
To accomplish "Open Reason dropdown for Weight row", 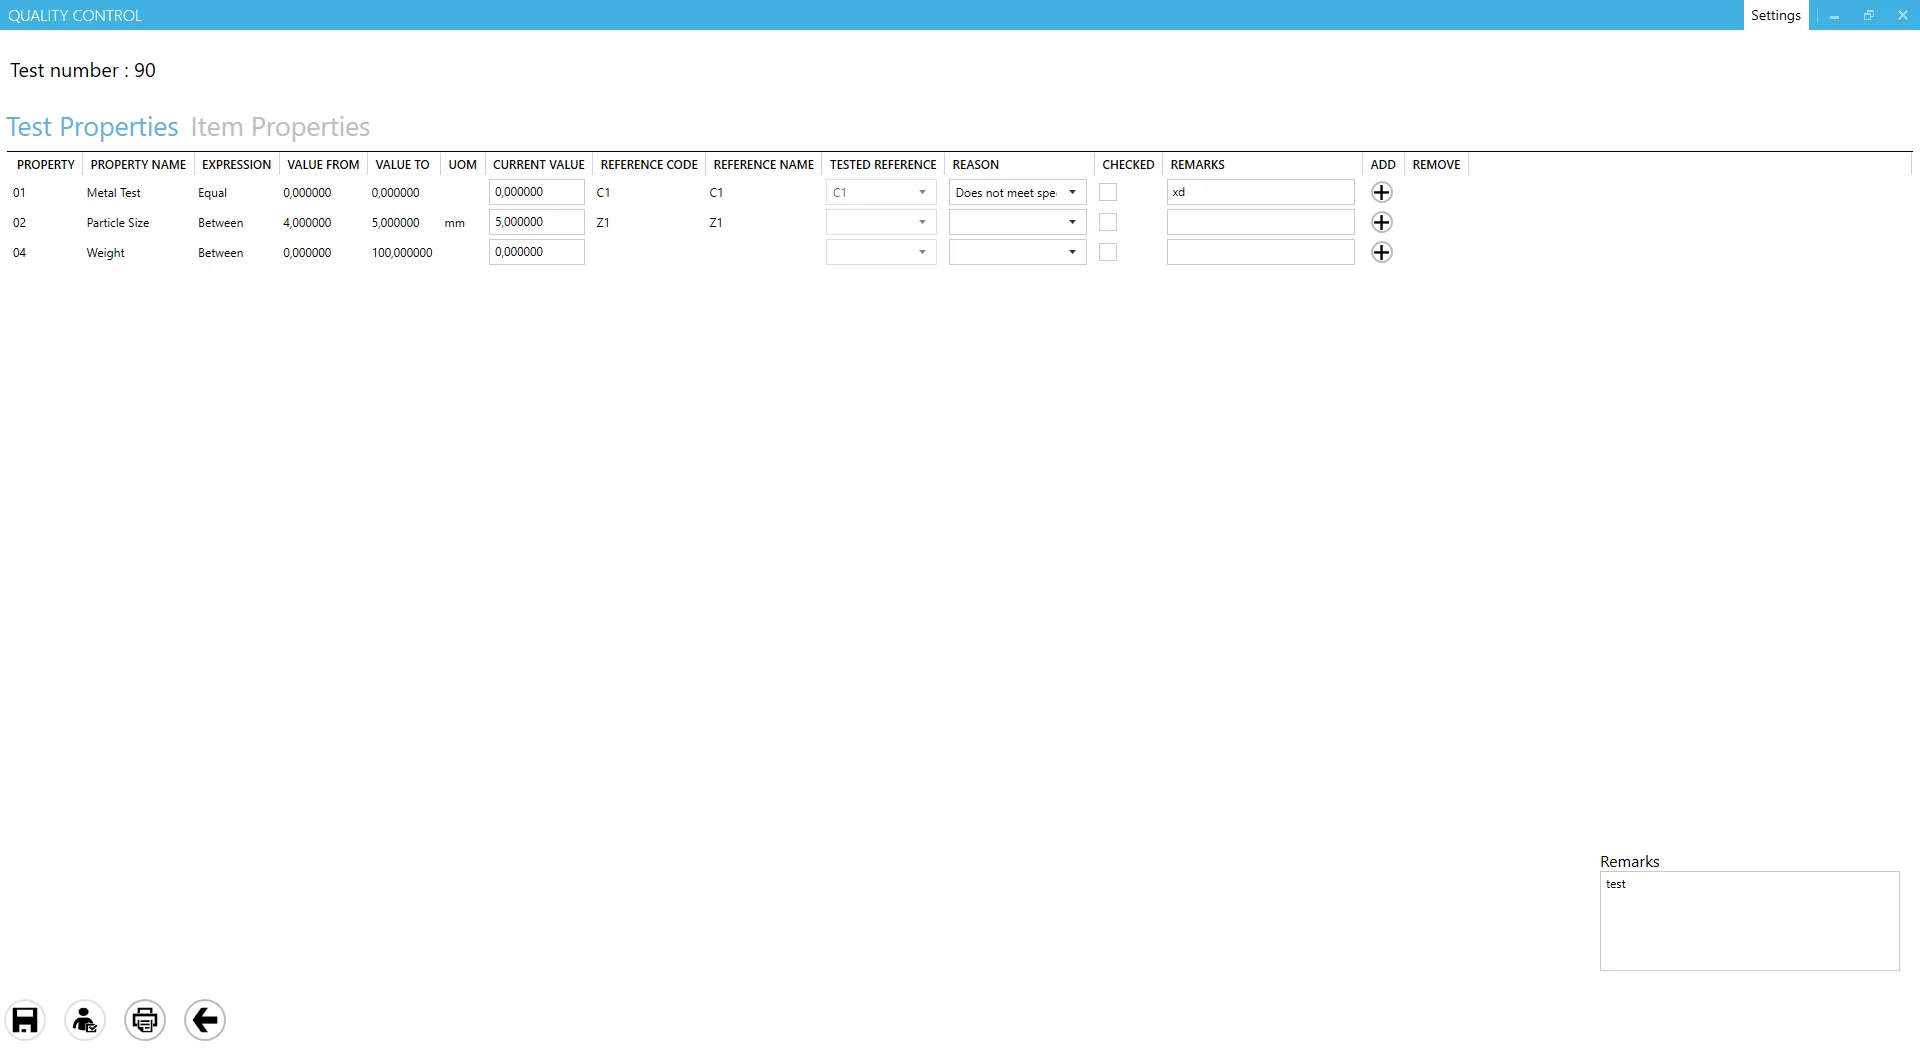I will pyautogui.click(x=1017, y=252).
